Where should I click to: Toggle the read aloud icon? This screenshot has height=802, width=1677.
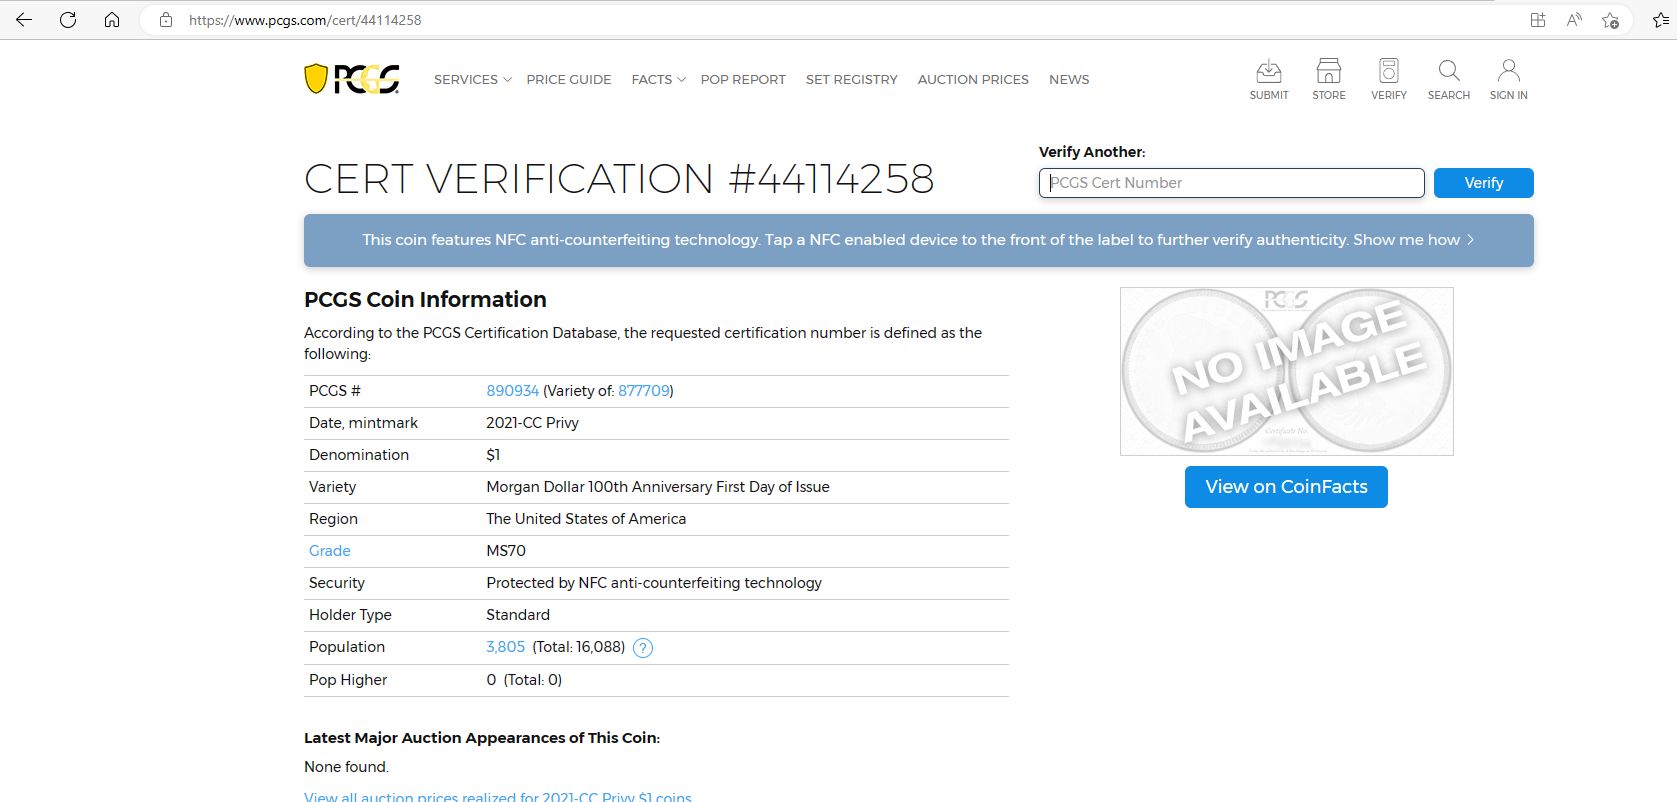(1574, 20)
